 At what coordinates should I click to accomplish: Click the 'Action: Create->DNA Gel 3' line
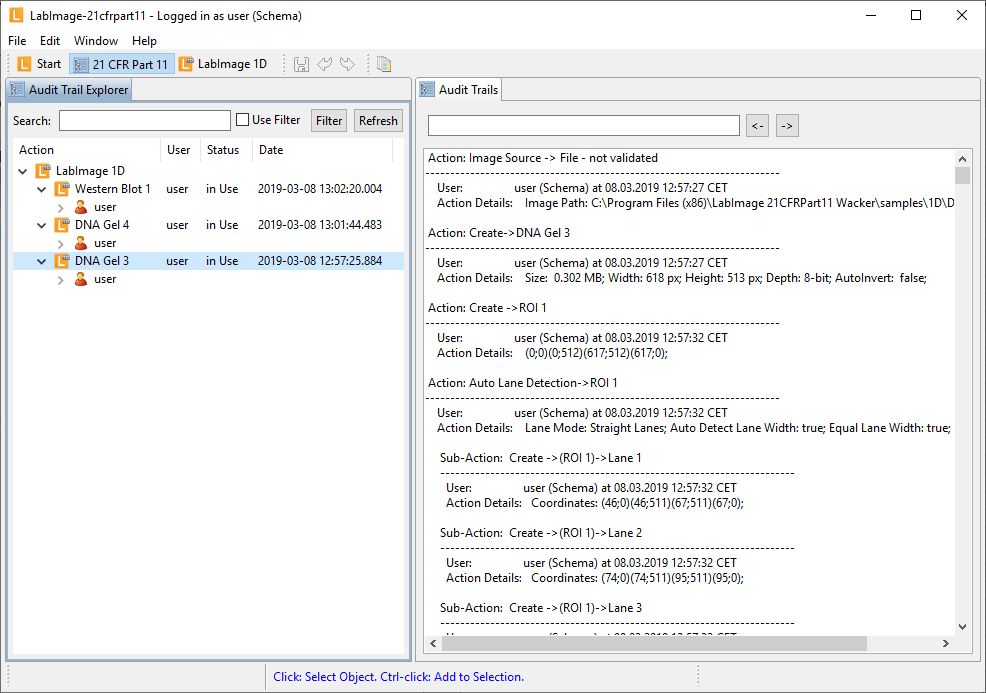pyautogui.click(x=499, y=233)
